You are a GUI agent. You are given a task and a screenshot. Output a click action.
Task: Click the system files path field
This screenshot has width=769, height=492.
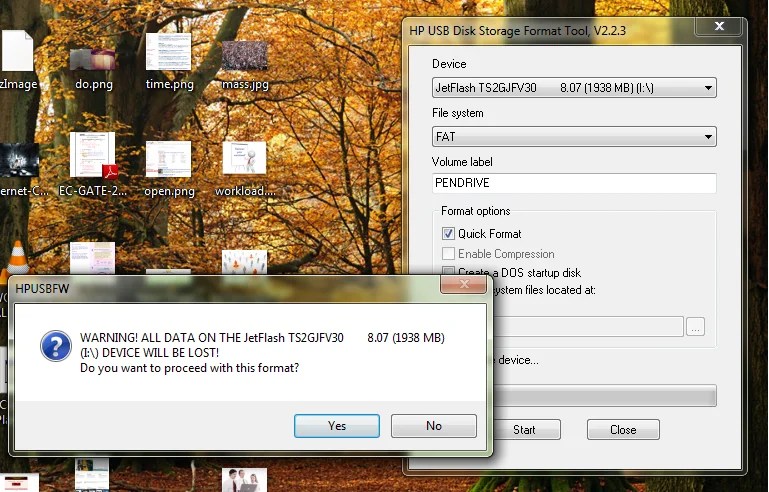[588, 327]
